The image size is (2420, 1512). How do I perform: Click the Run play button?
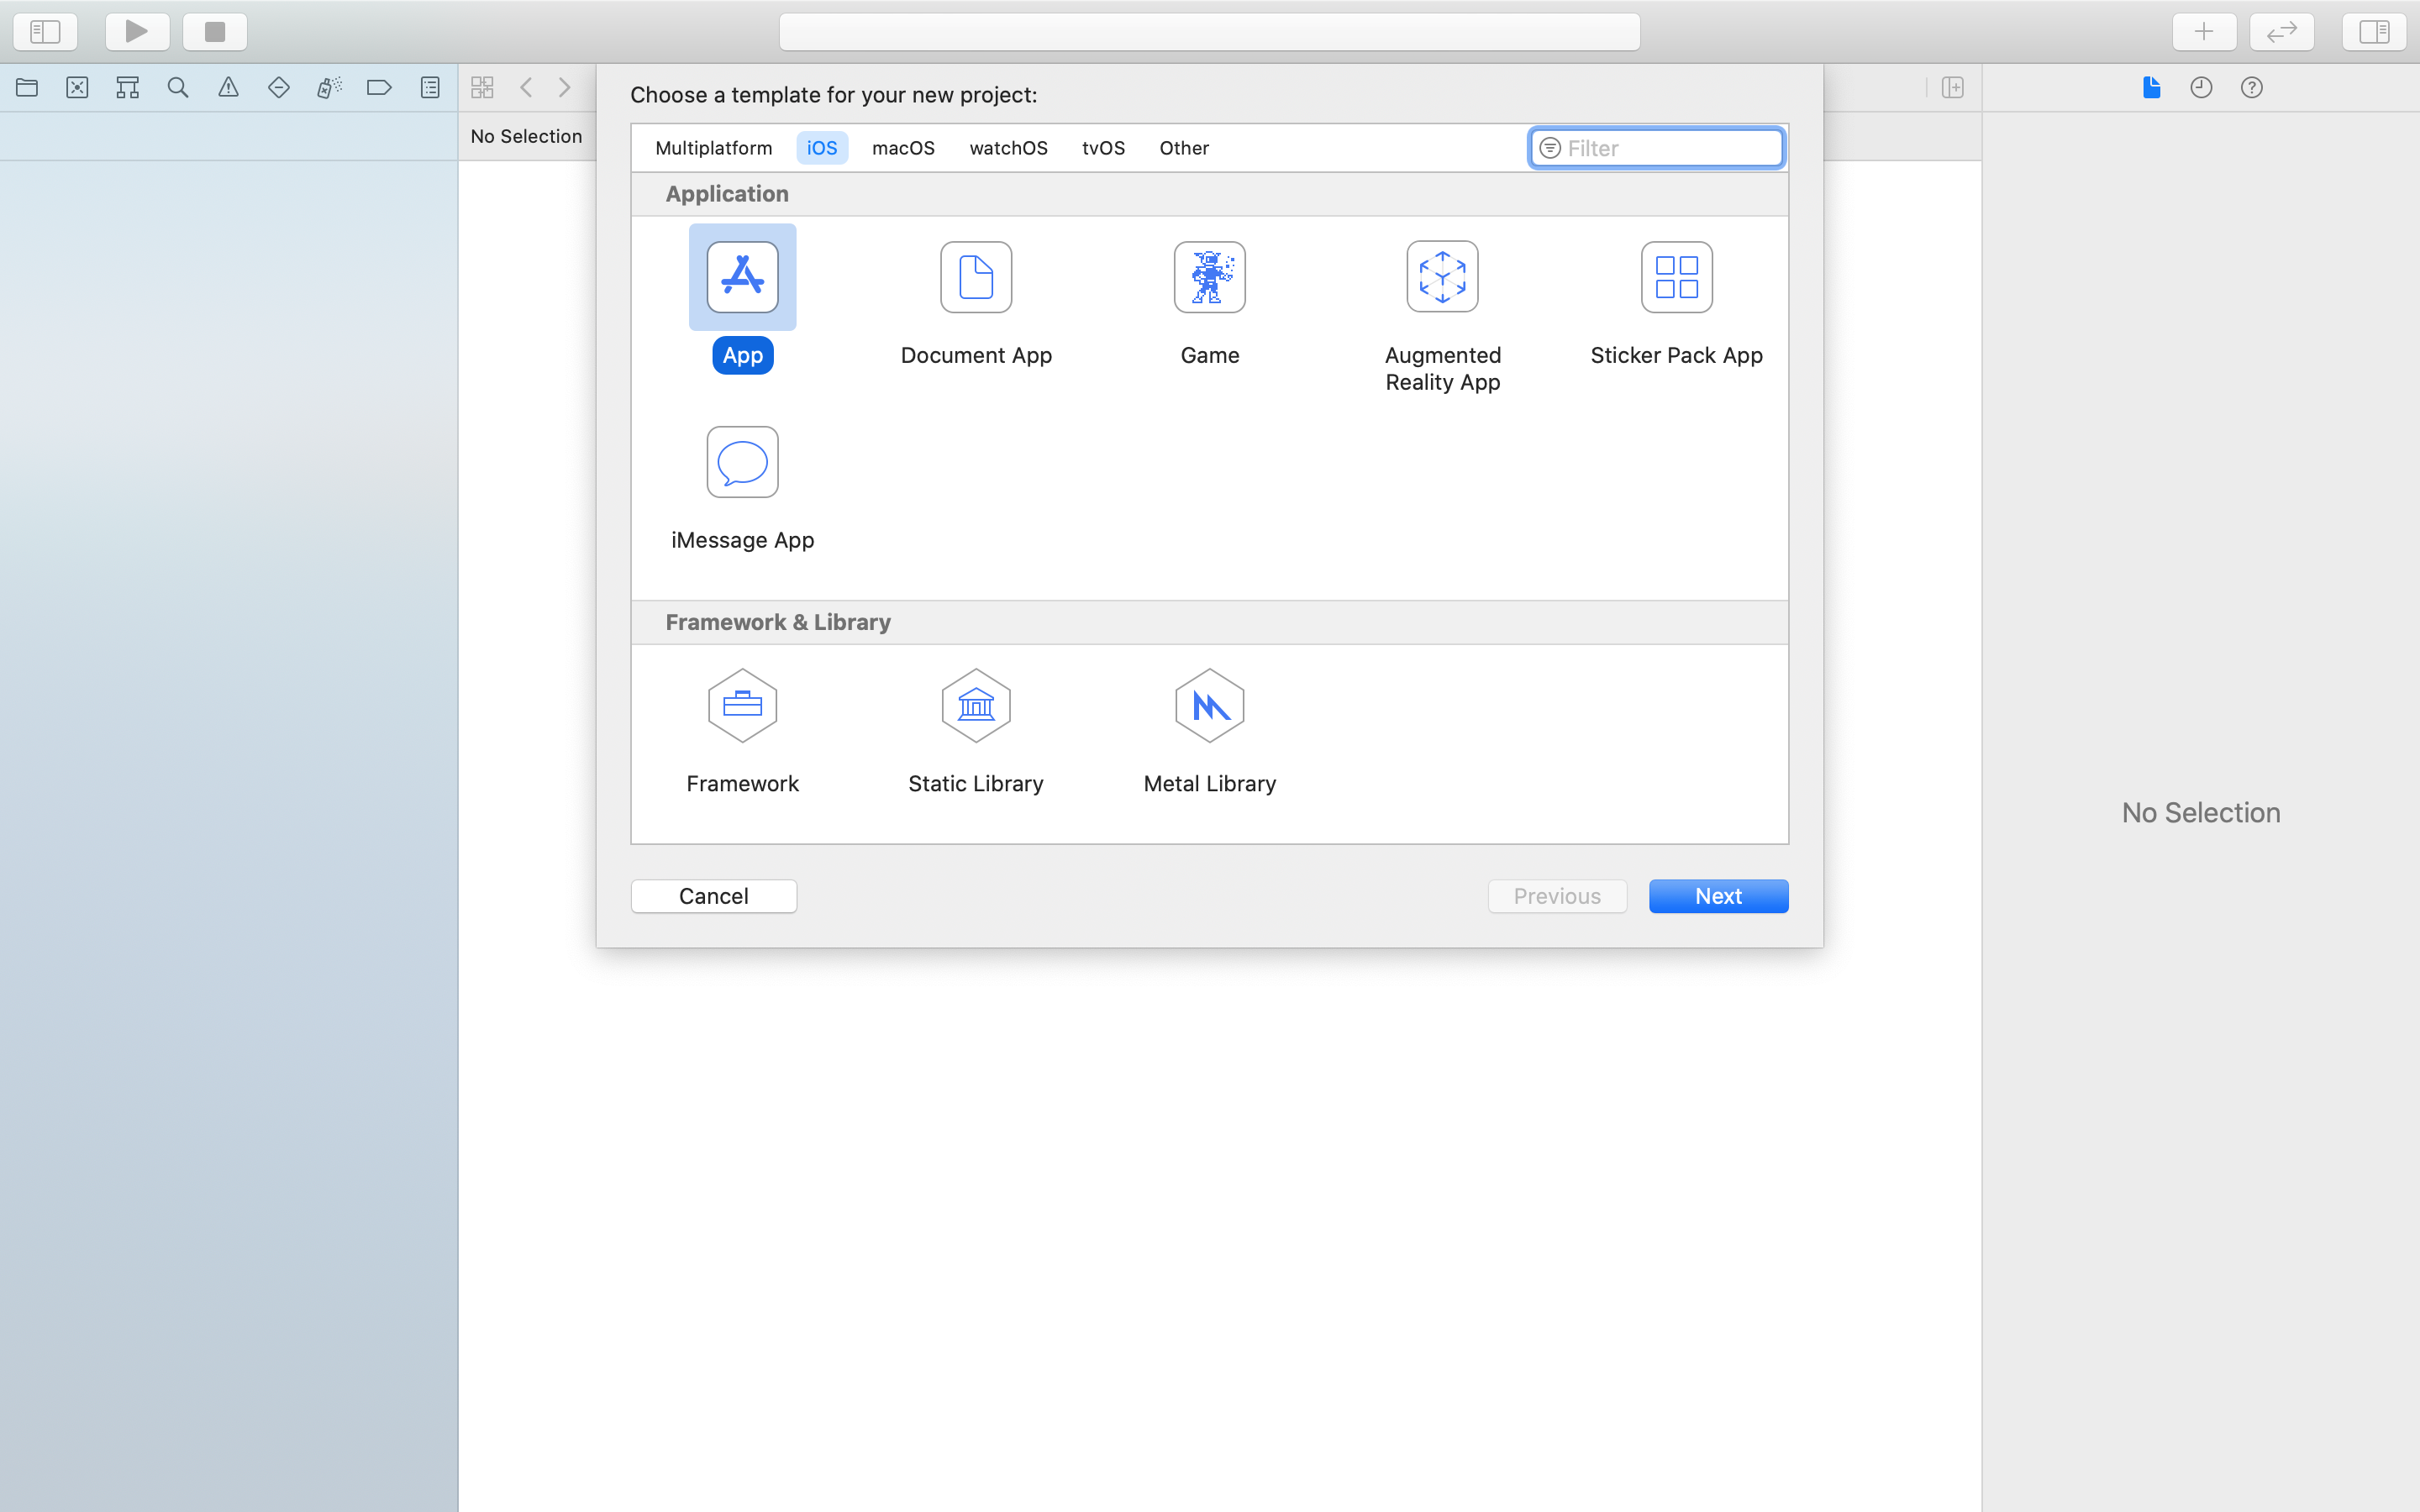click(x=137, y=32)
